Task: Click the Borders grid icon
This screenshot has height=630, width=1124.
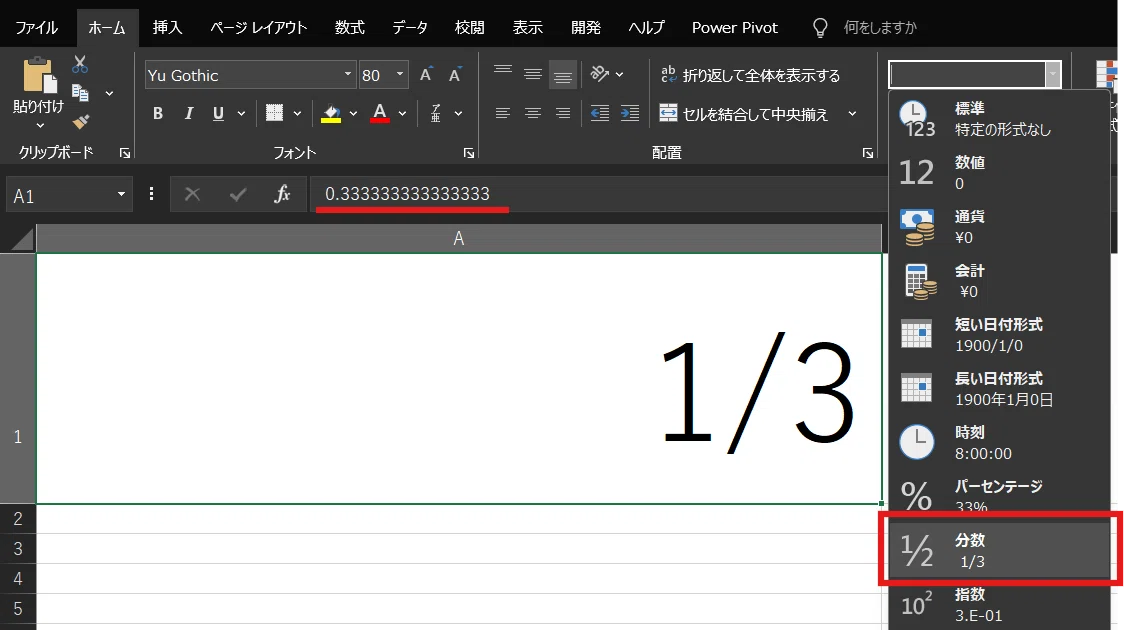Action: 274,113
